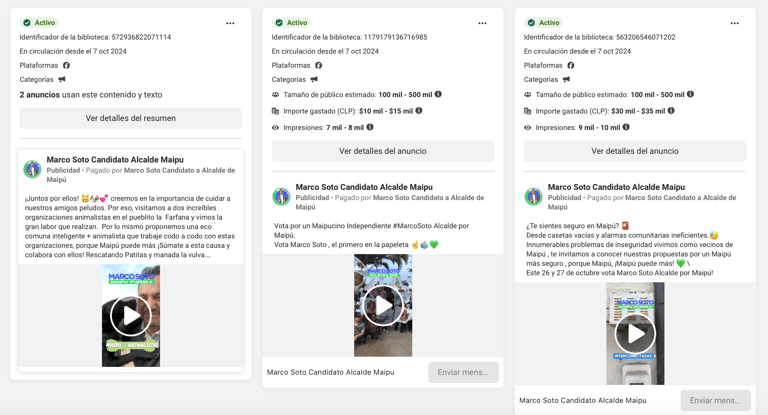Click '2 anuncios usan este contenido y texto'
The height and width of the screenshot is (415, 768).
(91, 95)
